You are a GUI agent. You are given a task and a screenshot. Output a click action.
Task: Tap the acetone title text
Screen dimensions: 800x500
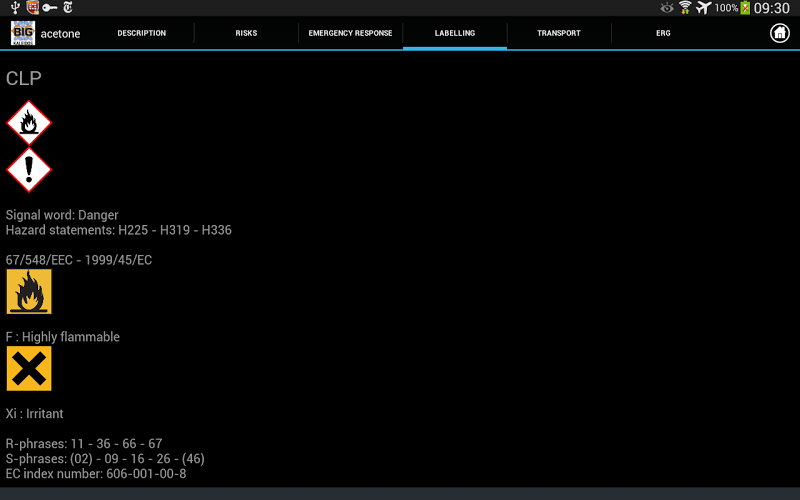(60, 34)
